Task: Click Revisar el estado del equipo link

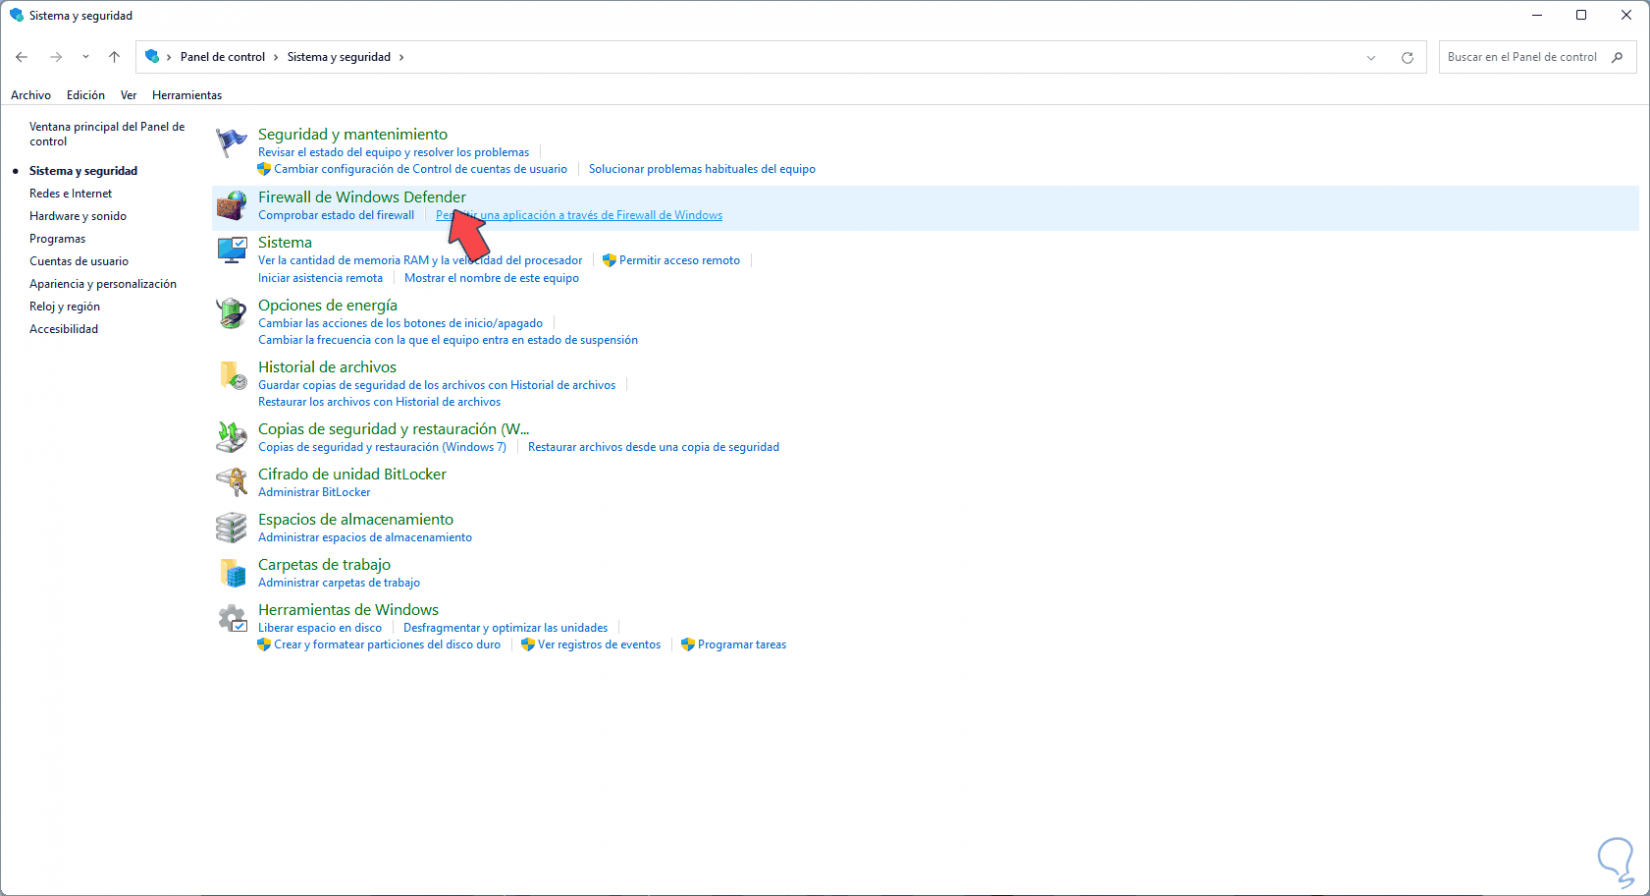Action: tap(394, 152)
